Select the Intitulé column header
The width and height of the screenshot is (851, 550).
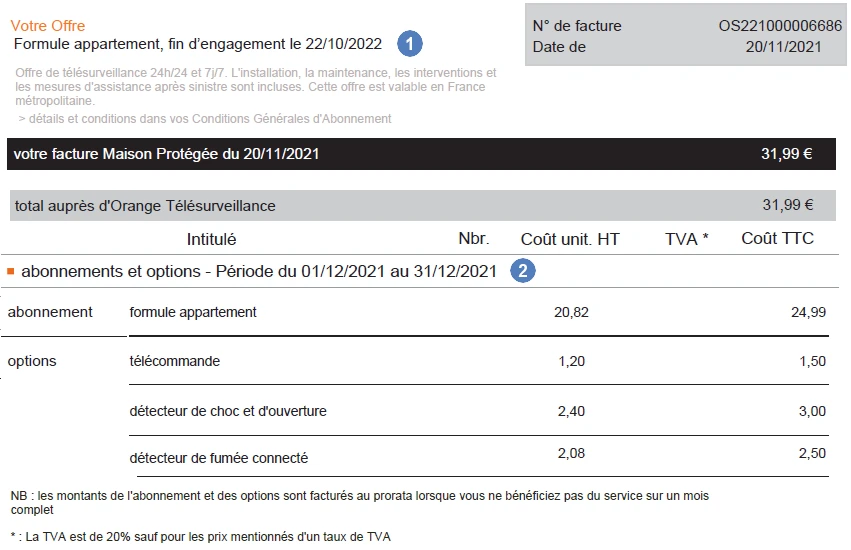[211, 239]
